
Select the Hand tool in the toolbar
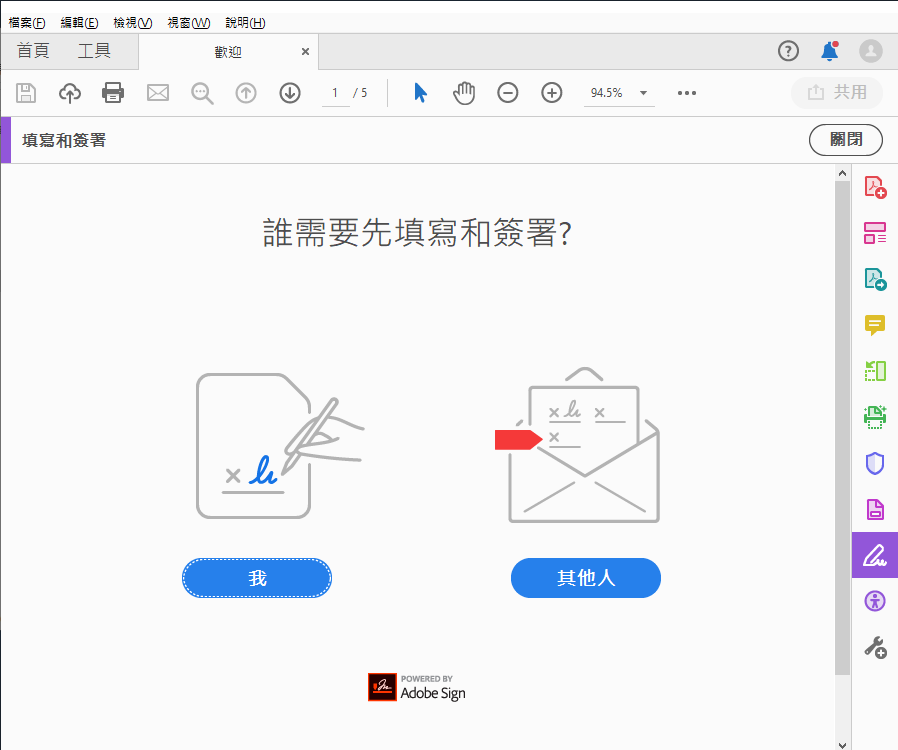pyautogui.click(x=464, y=92)
